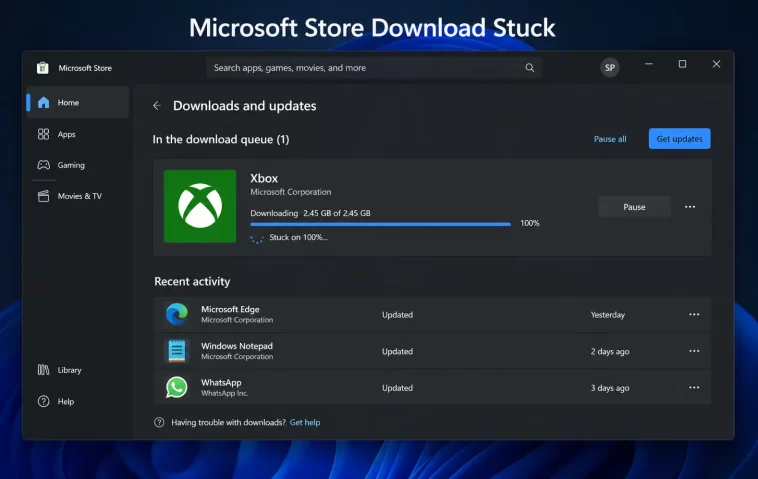
Task: Go back using the back arrow
Action: (157, 105)
